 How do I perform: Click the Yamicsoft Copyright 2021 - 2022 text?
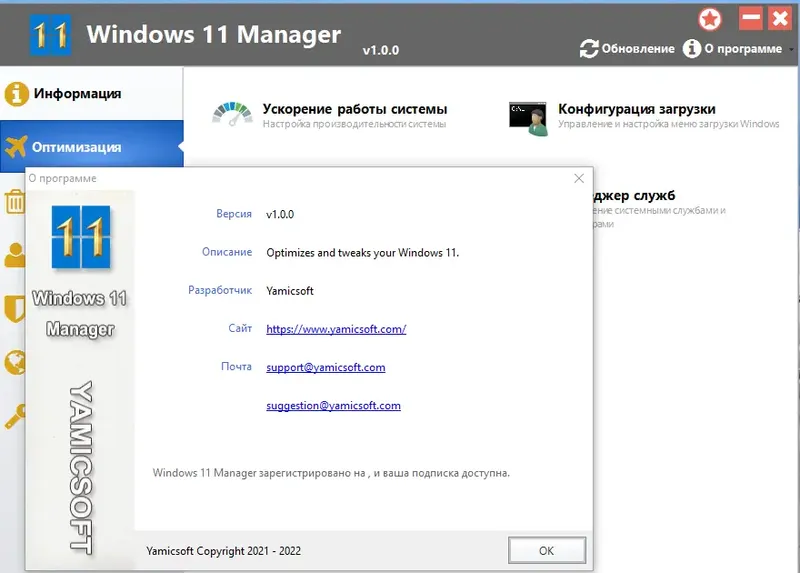223,551
